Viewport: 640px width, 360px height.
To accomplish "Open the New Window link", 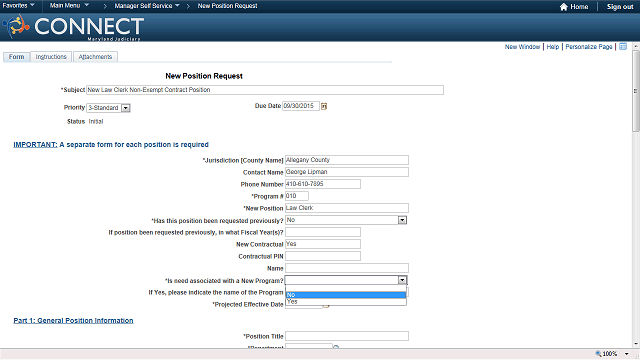I will point(522,47).
